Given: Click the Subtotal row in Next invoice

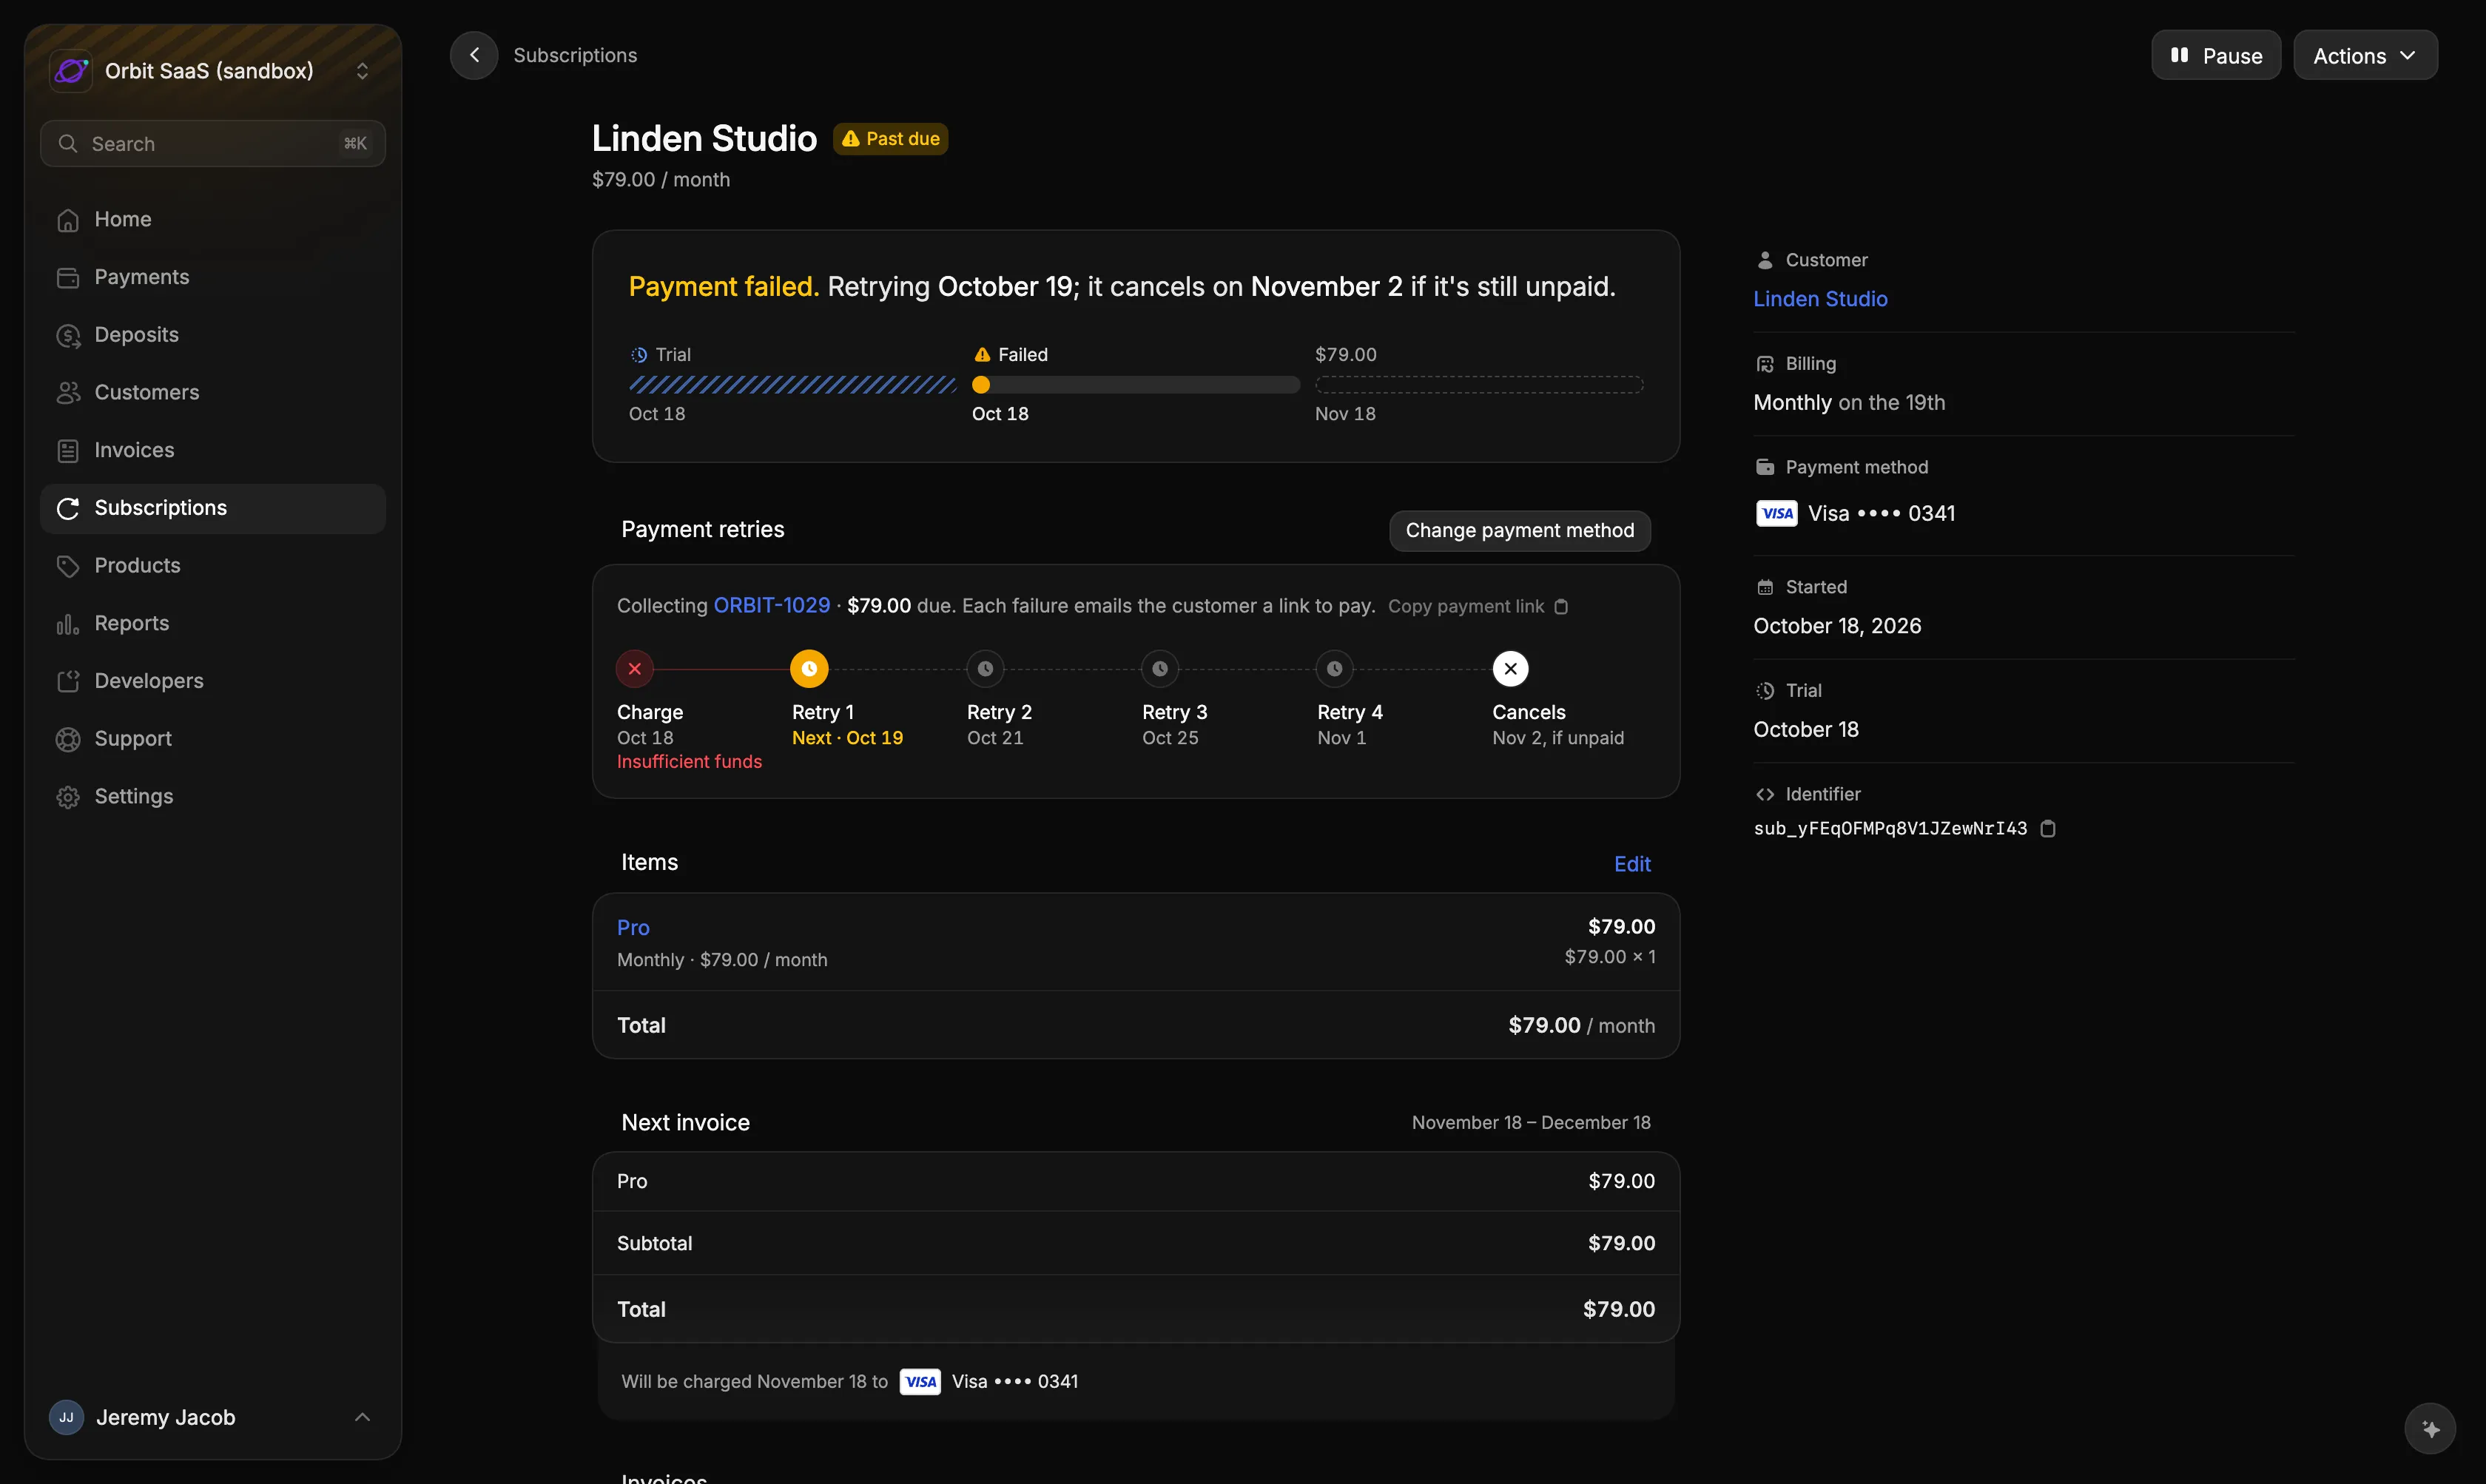Looking at the screenshot, I should click(x=1136, y=1243).
